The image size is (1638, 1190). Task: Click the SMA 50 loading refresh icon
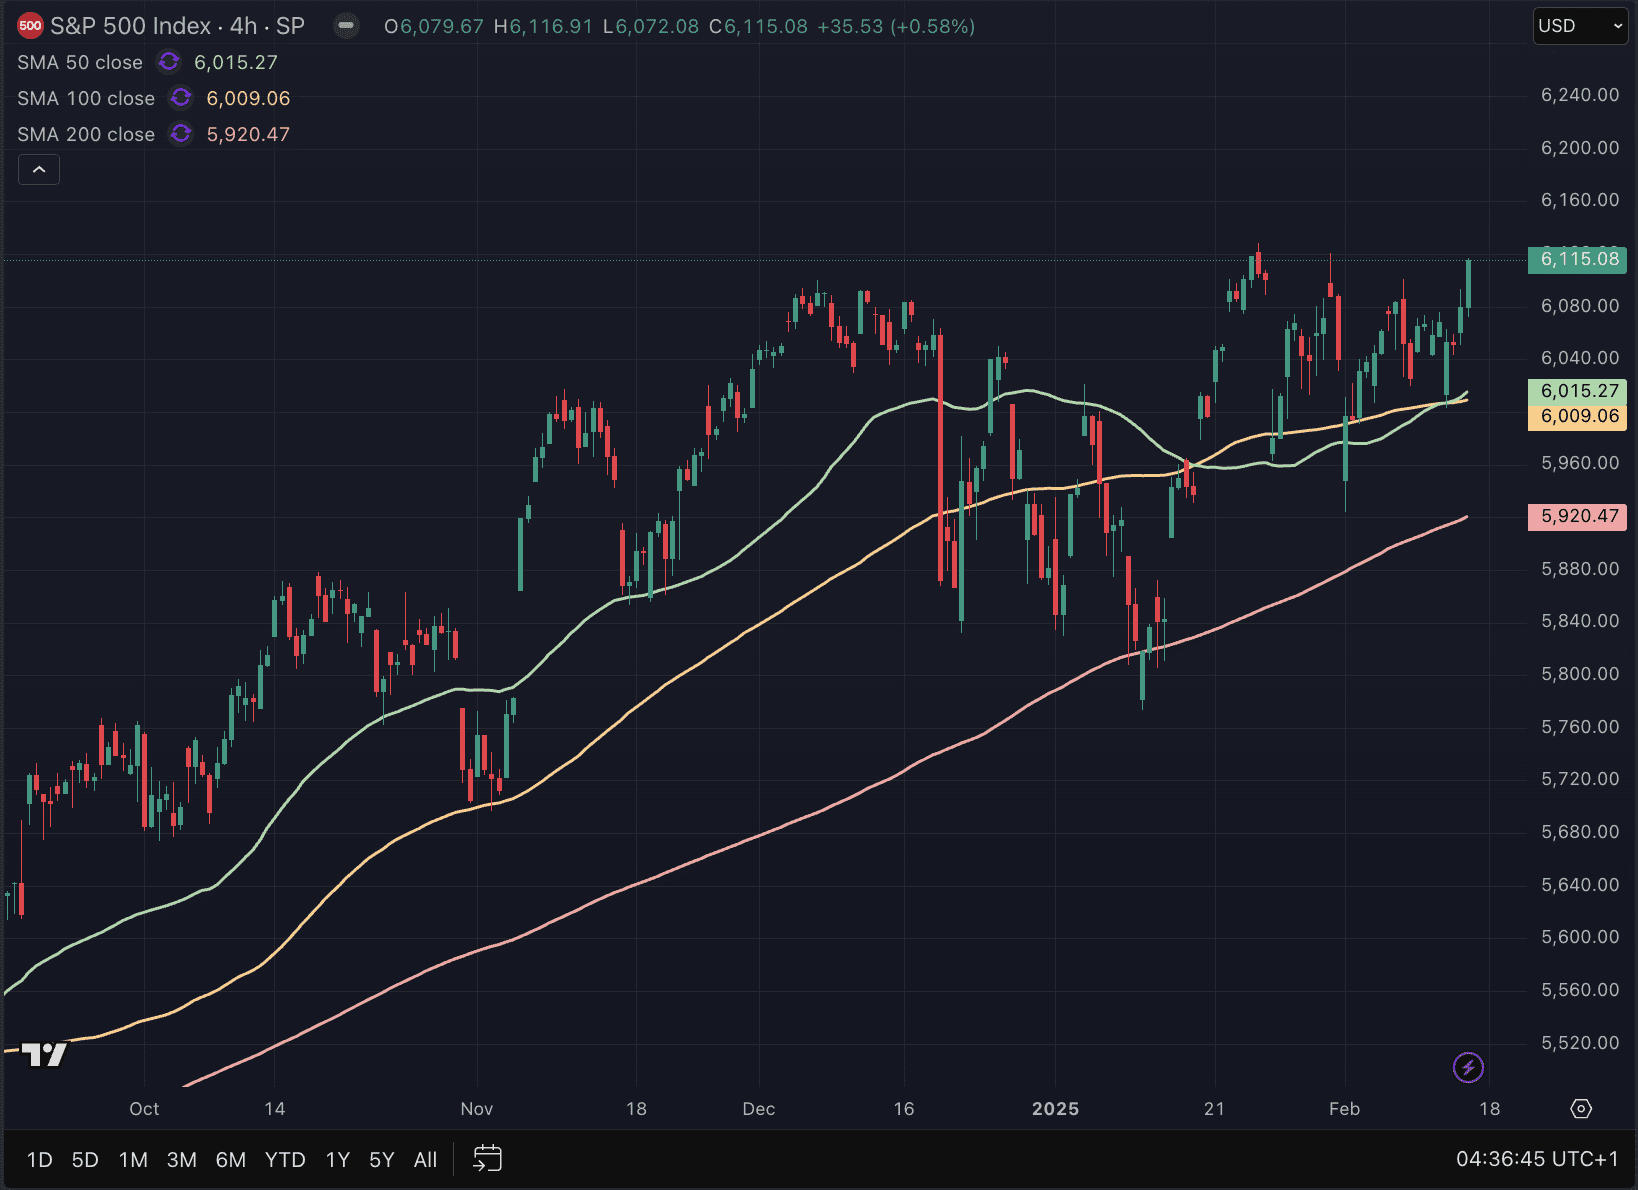pyautogui.click(x=169, y=62)
